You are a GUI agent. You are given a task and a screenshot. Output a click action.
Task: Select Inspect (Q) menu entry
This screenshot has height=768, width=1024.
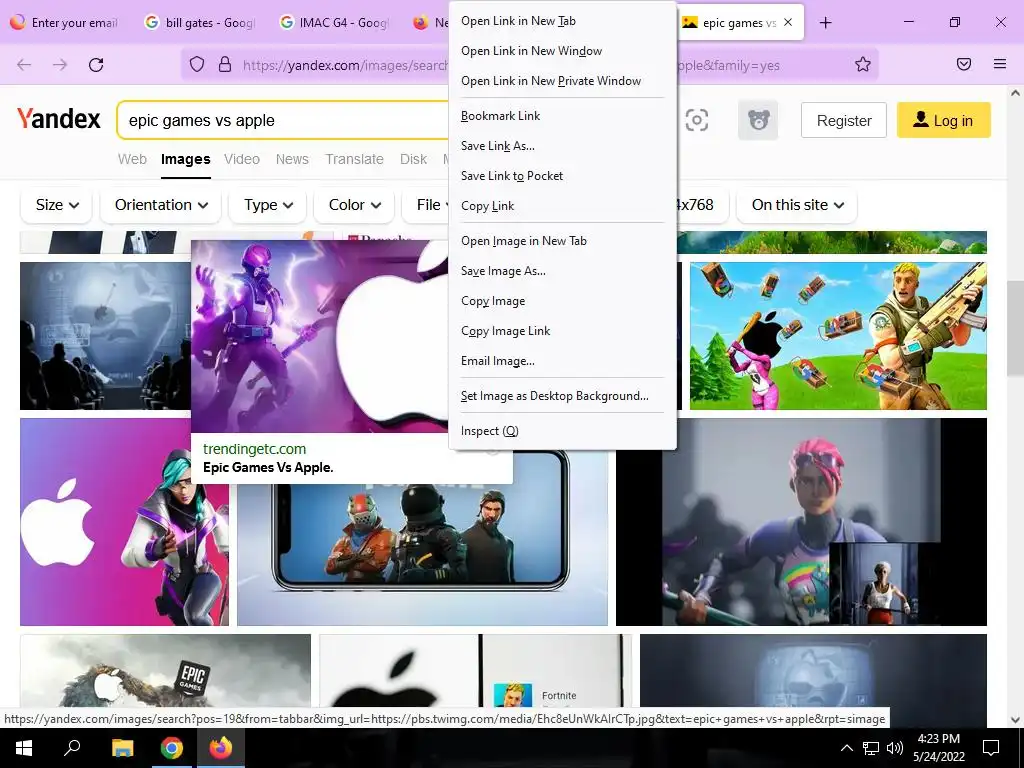point(562,431)
